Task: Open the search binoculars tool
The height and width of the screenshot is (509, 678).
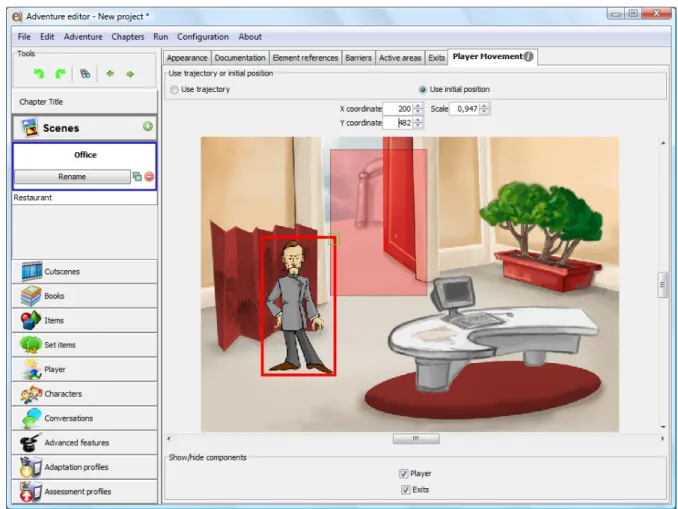Action: [85, 74]
